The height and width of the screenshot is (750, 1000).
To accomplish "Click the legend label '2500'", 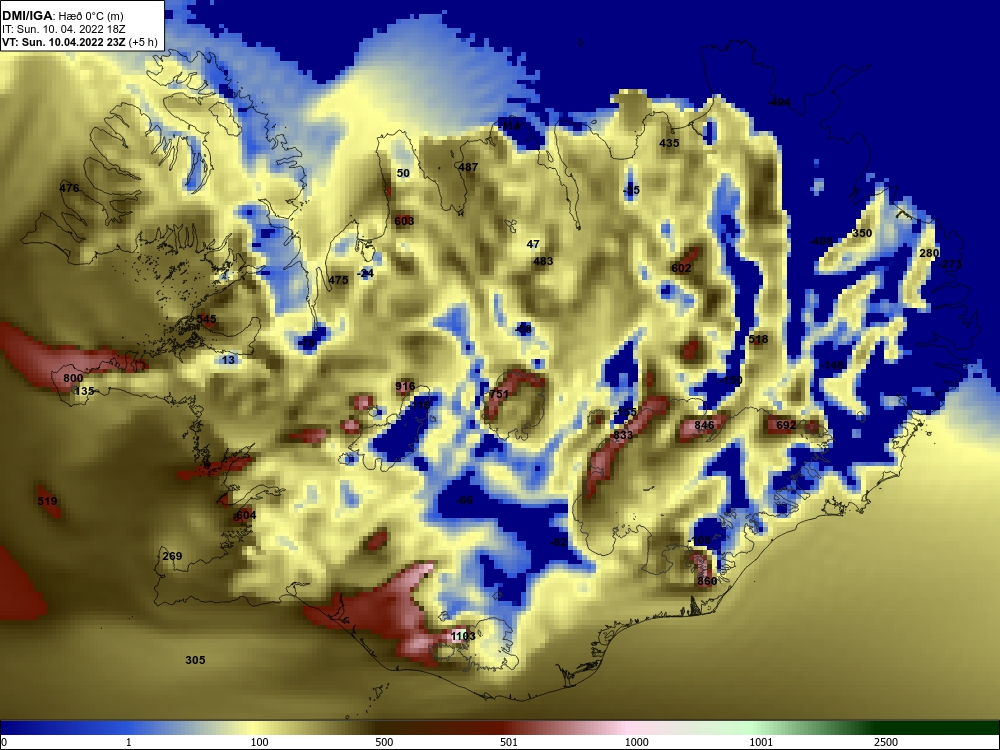I will pyautogui.click(x=886, y=742).
